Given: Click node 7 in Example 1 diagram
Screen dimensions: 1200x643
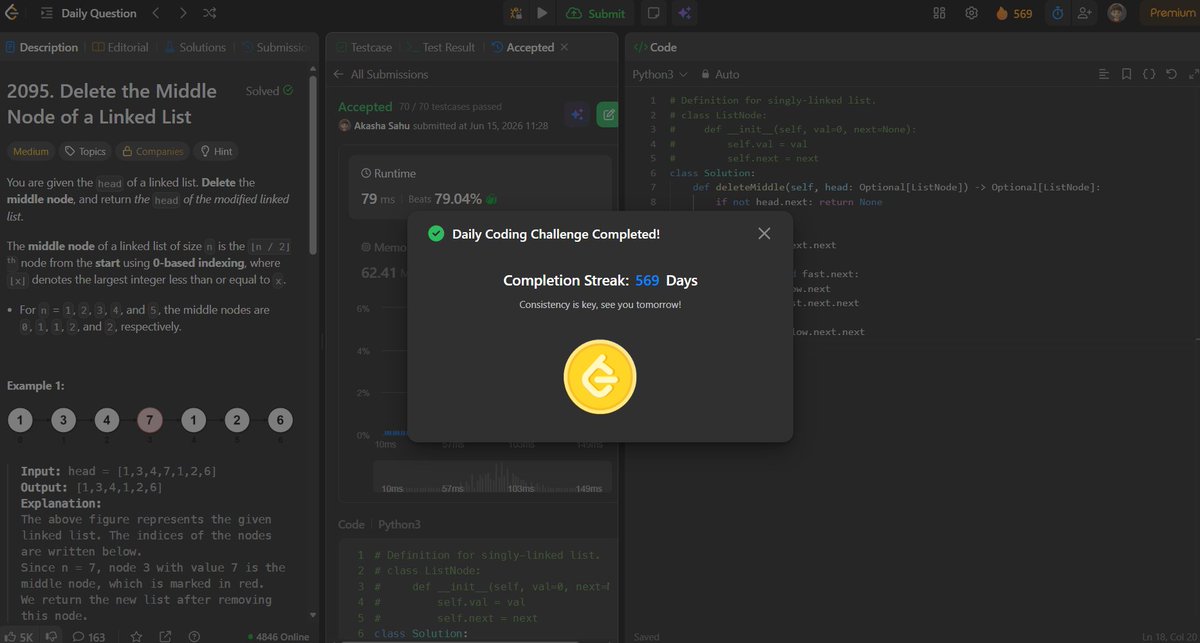Looking at the screenshot, I should tap(149, 420).
